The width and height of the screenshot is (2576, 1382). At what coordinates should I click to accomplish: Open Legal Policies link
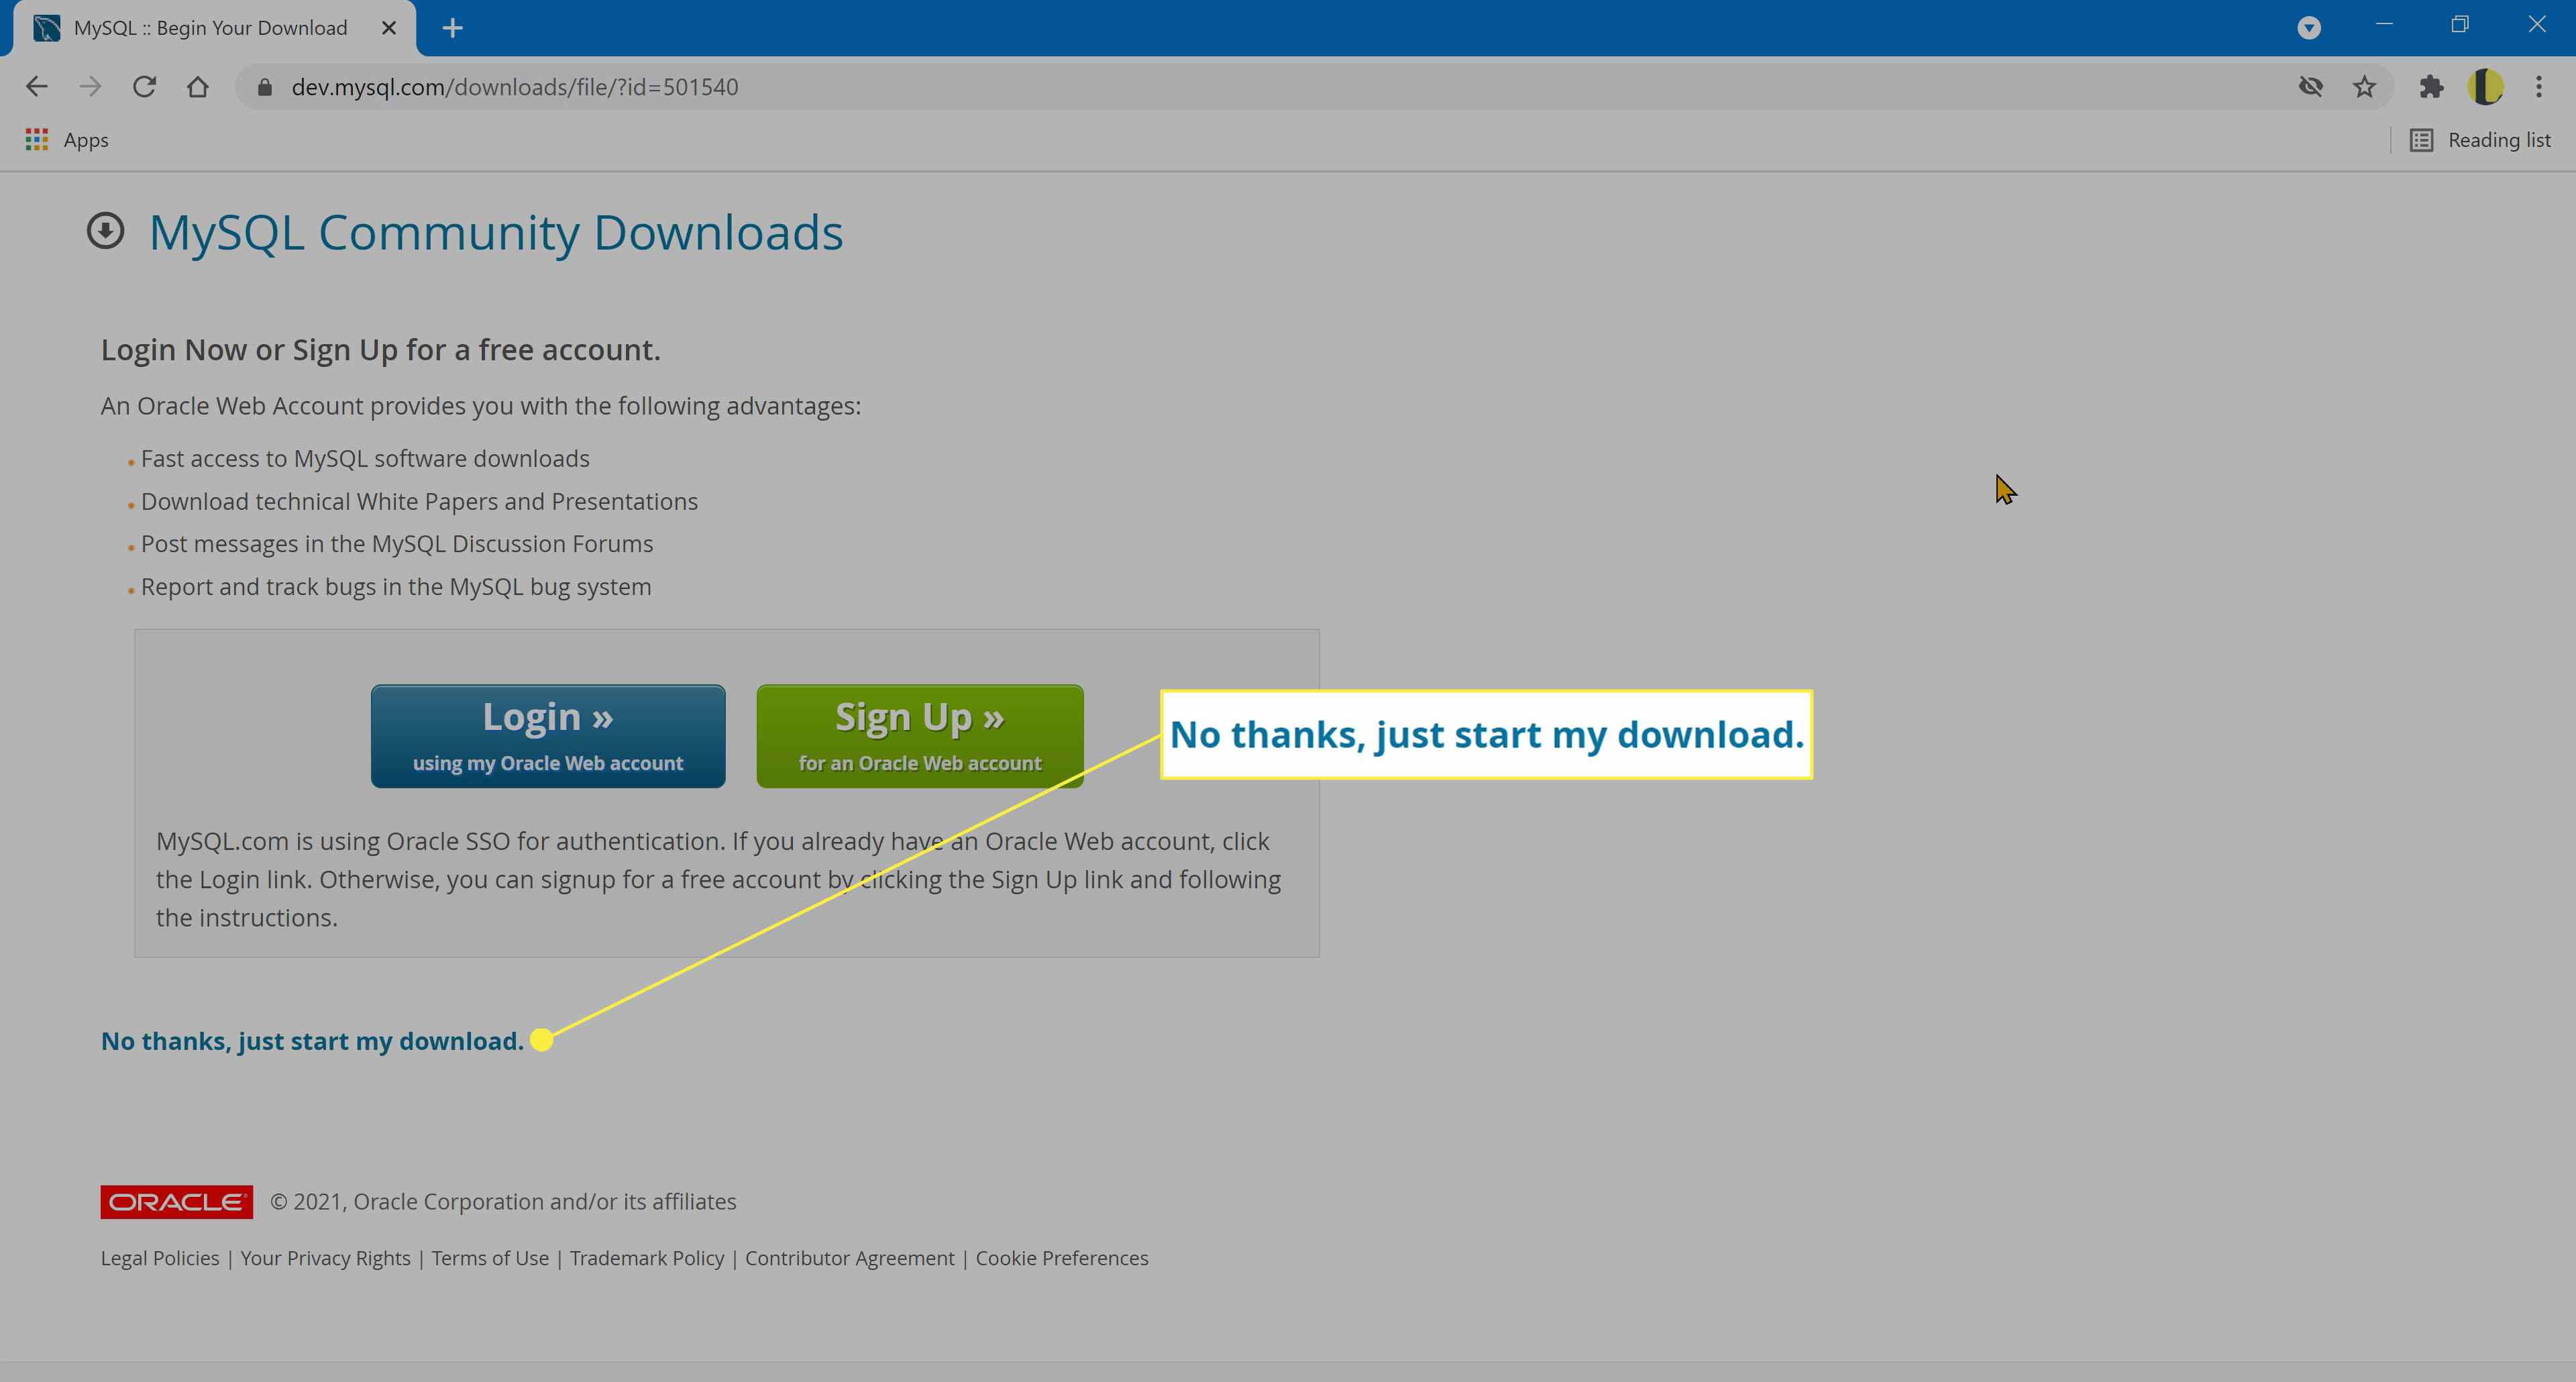pos(160,1258)
